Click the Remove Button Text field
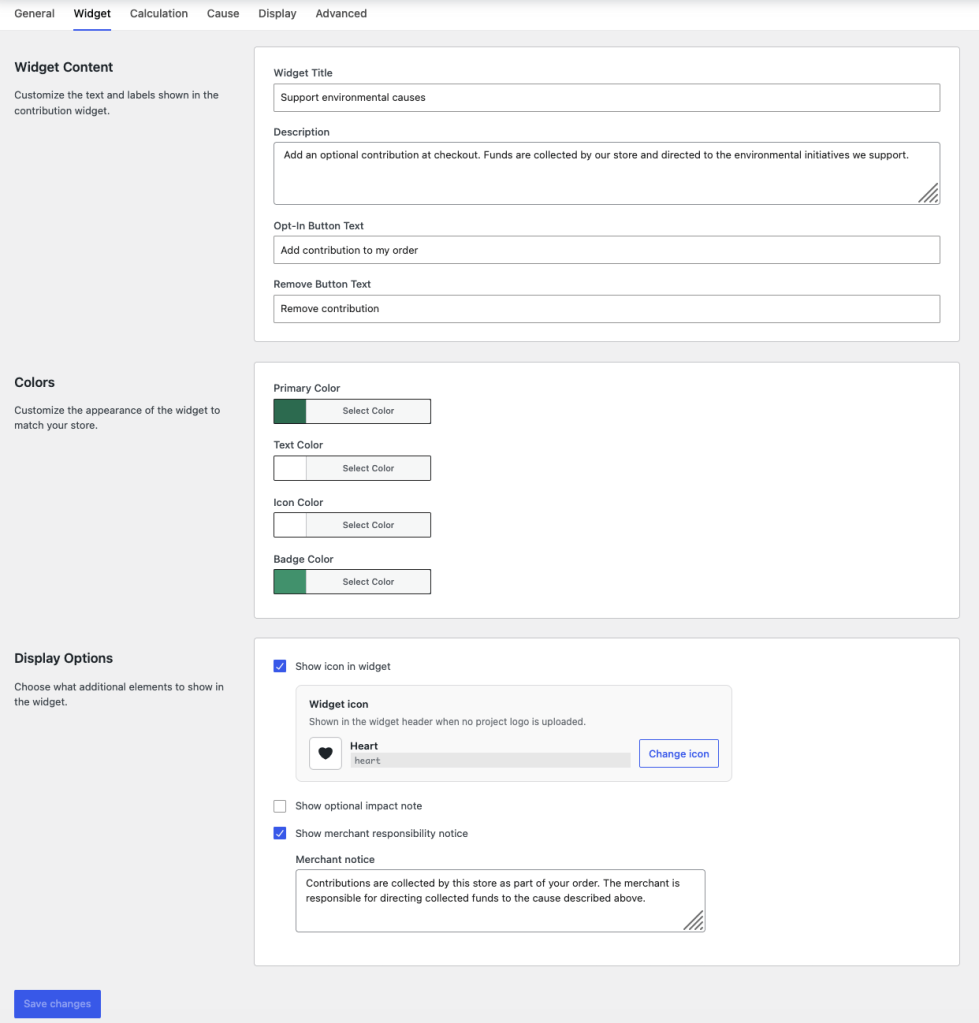979x1023 pixels. click(x=607, y=309)
